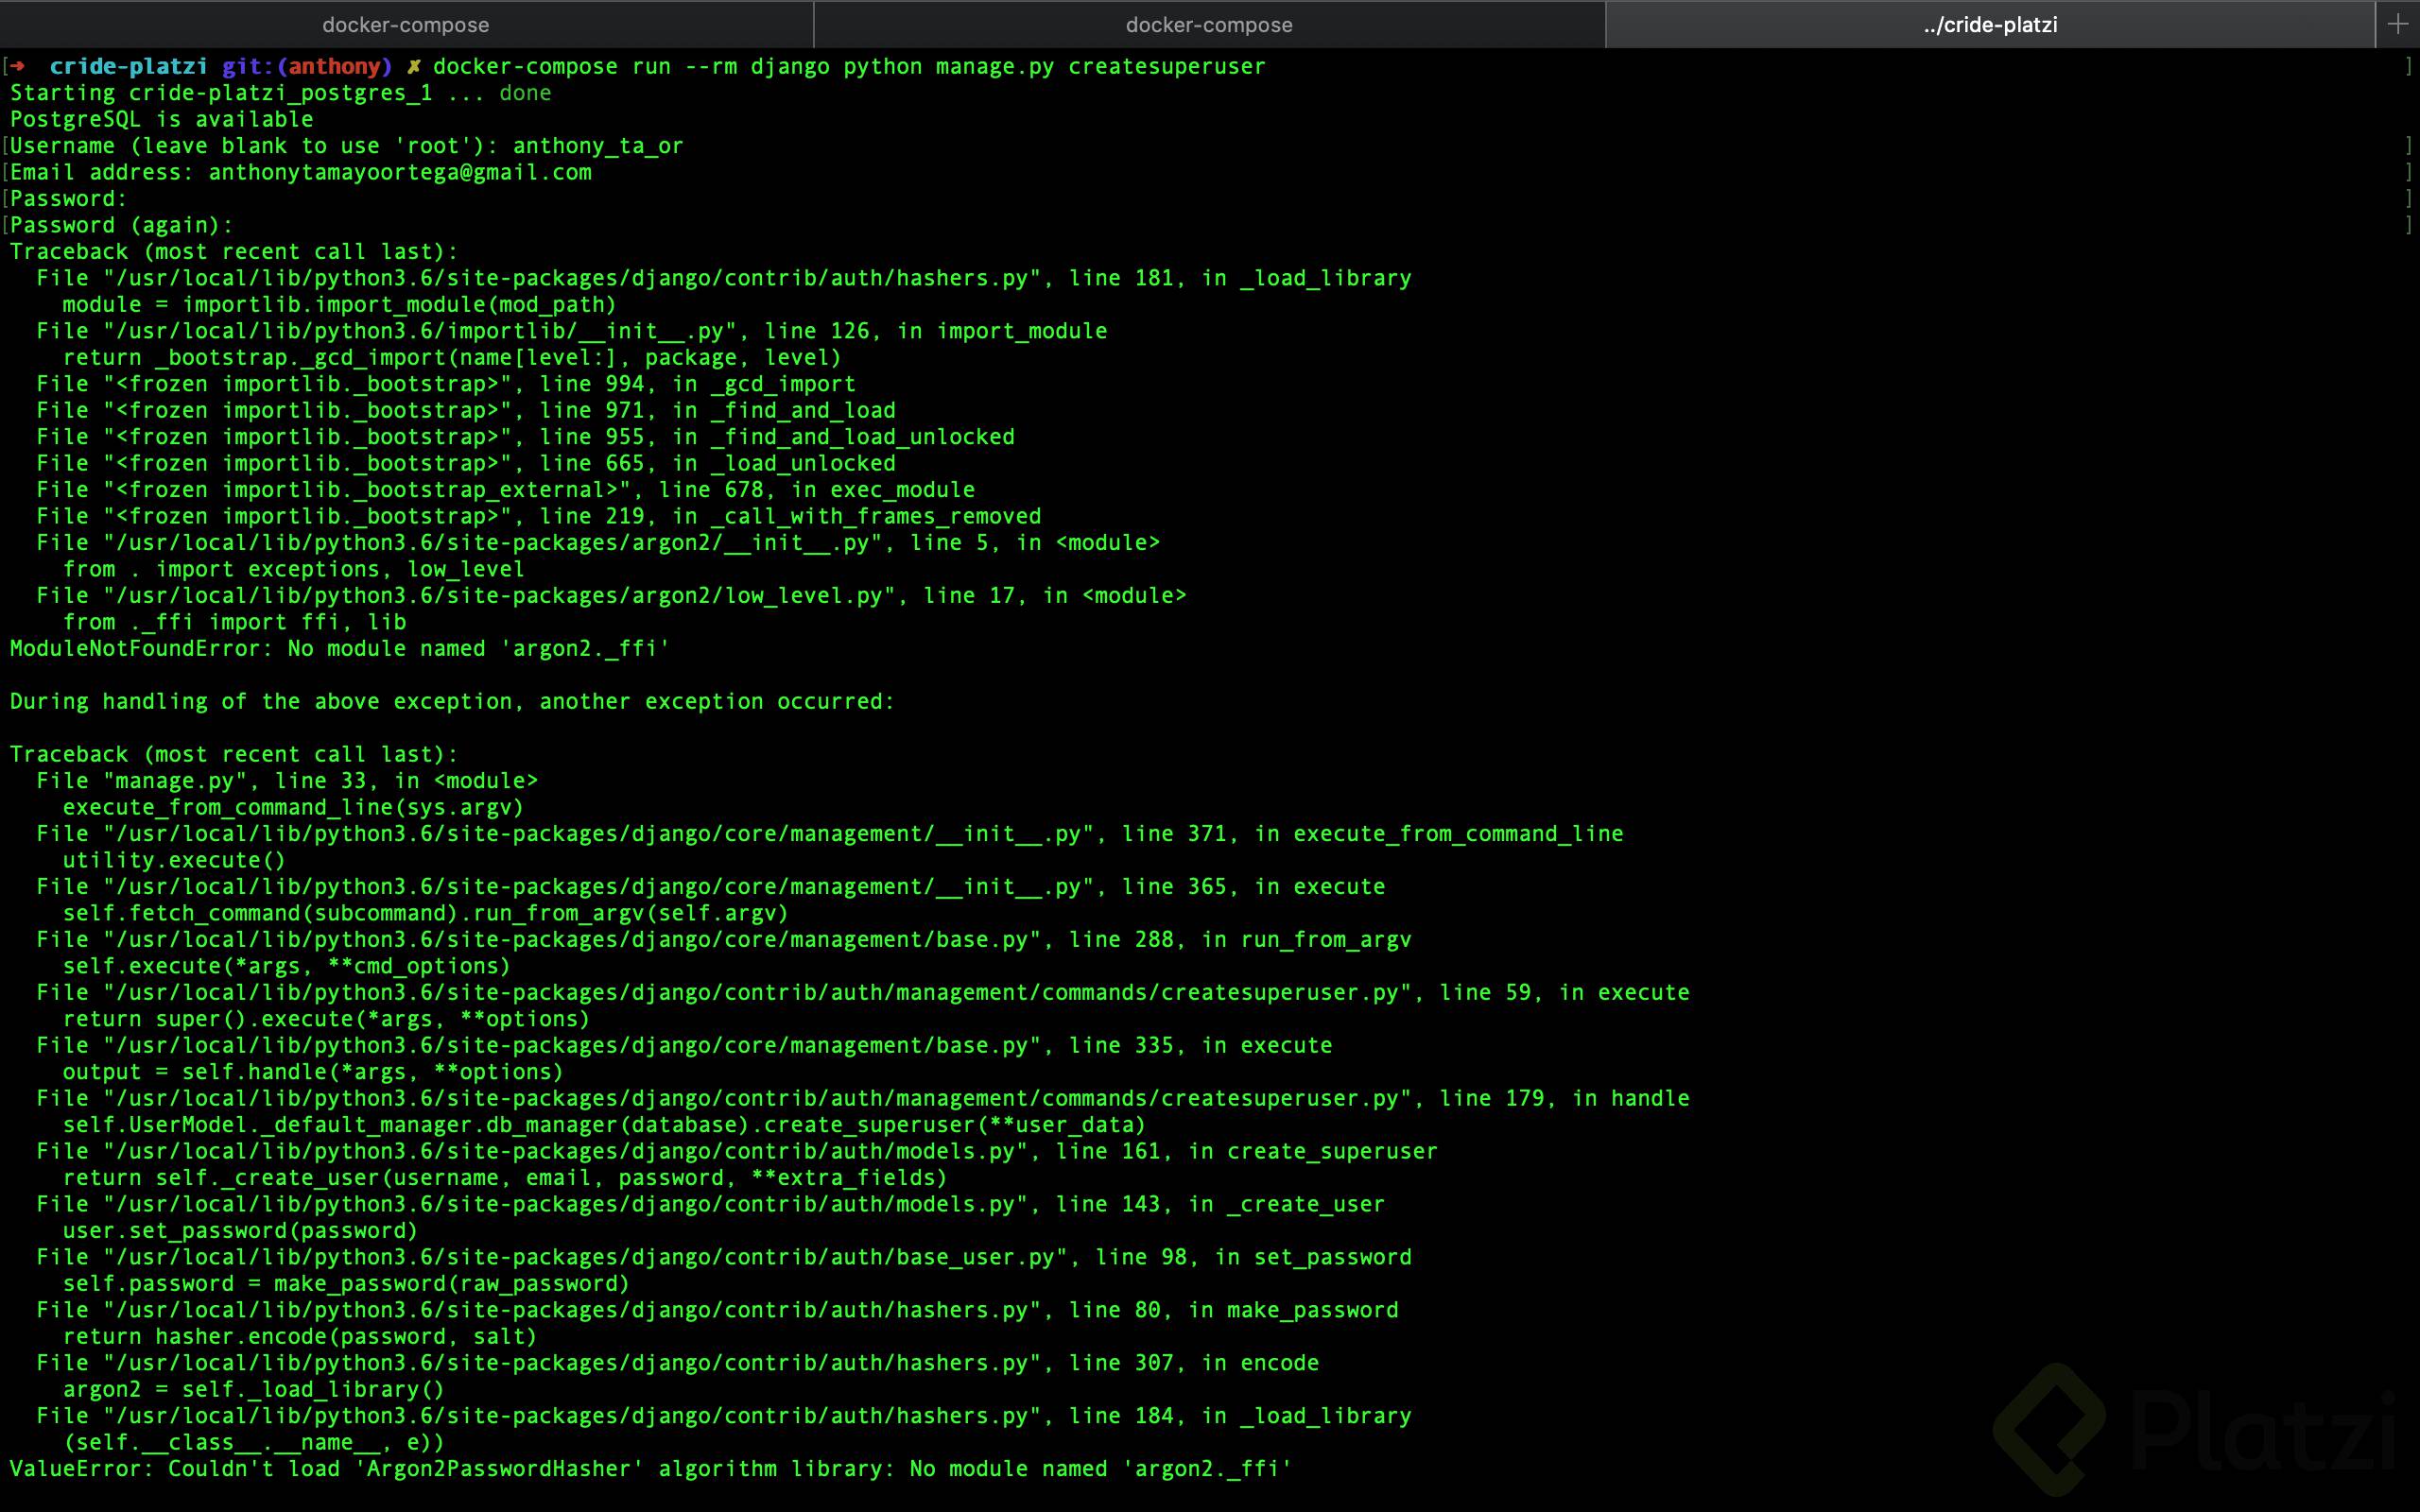This screenshot has width=2420, height=1512.
Task: Click 'from ._ffi import ffi, lib' line
Action: coord(234,623)
